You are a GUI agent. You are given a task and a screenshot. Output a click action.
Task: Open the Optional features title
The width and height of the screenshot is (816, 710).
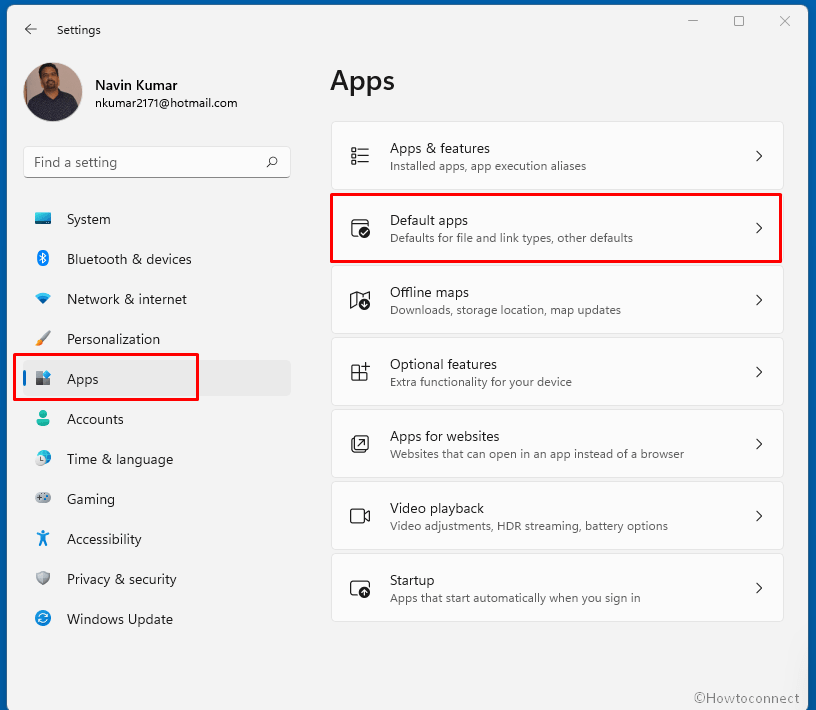(443, 364)
